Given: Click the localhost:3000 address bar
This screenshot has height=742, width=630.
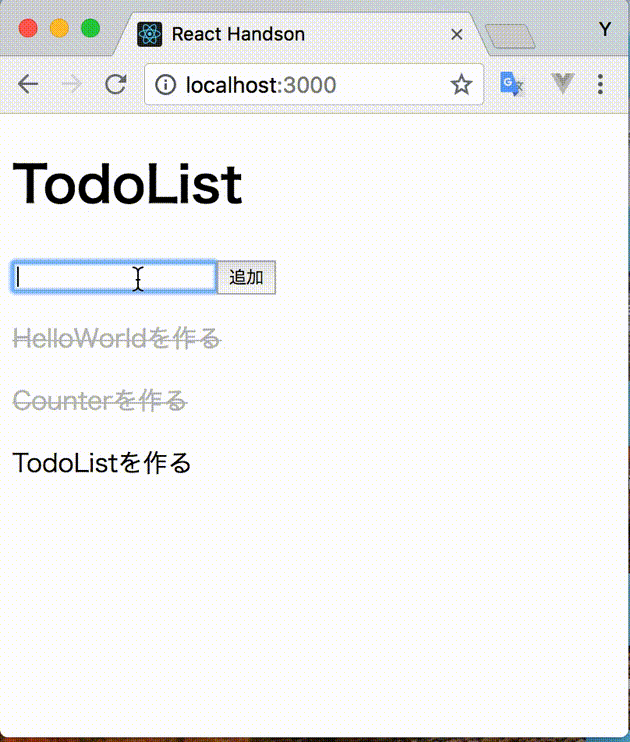Looking at the screenshot, I should (x=314, y=85).
